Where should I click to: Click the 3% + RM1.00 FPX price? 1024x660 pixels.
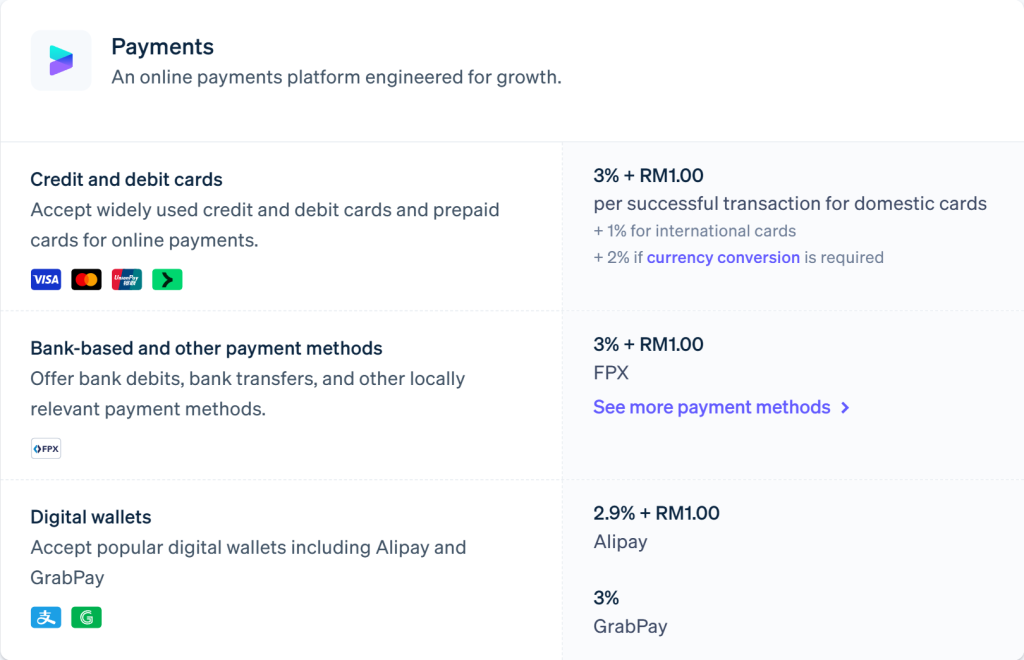pyautogui.click(x=648, y=344)
